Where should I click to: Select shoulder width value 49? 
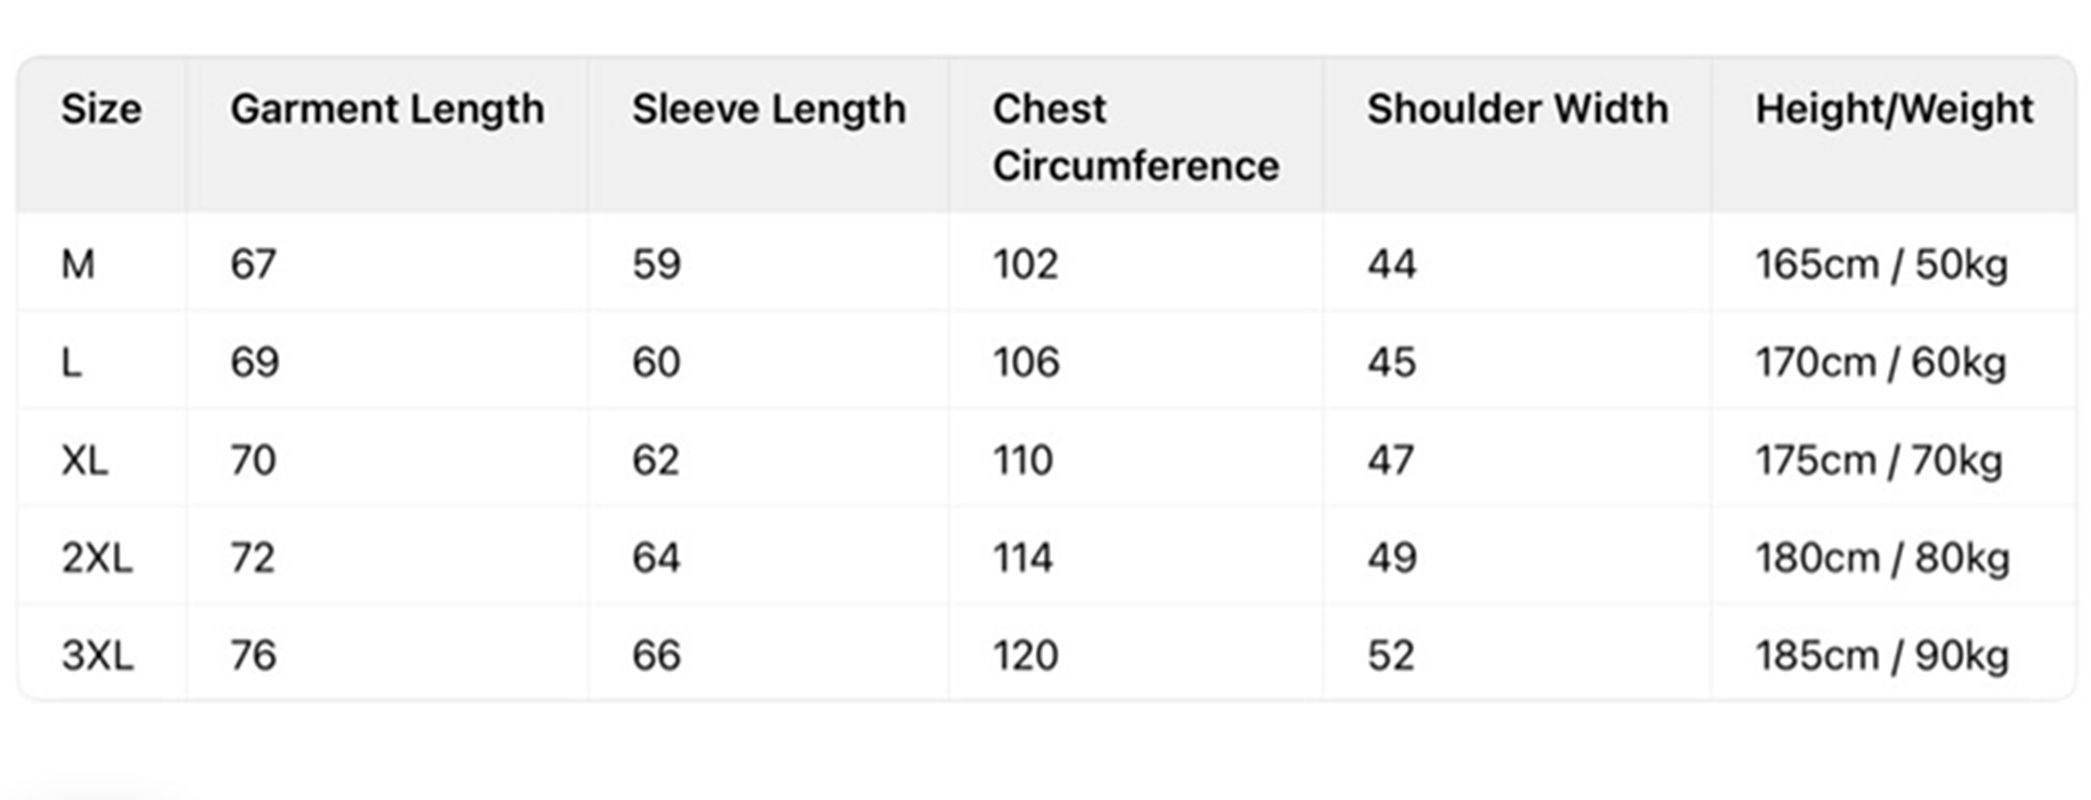tap(1392, 558)
